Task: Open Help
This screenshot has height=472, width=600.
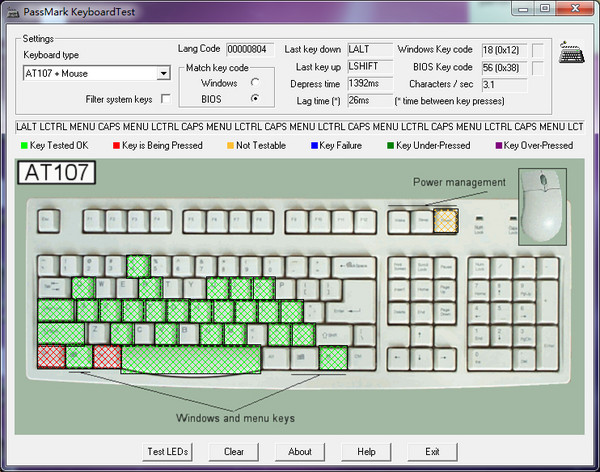Action: tap(366, 452)
